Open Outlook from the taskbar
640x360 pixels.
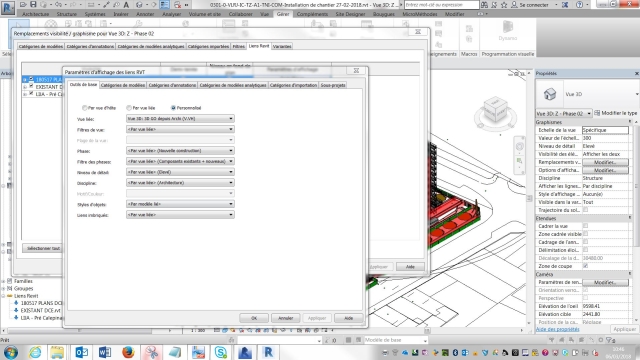click(81, 352)
